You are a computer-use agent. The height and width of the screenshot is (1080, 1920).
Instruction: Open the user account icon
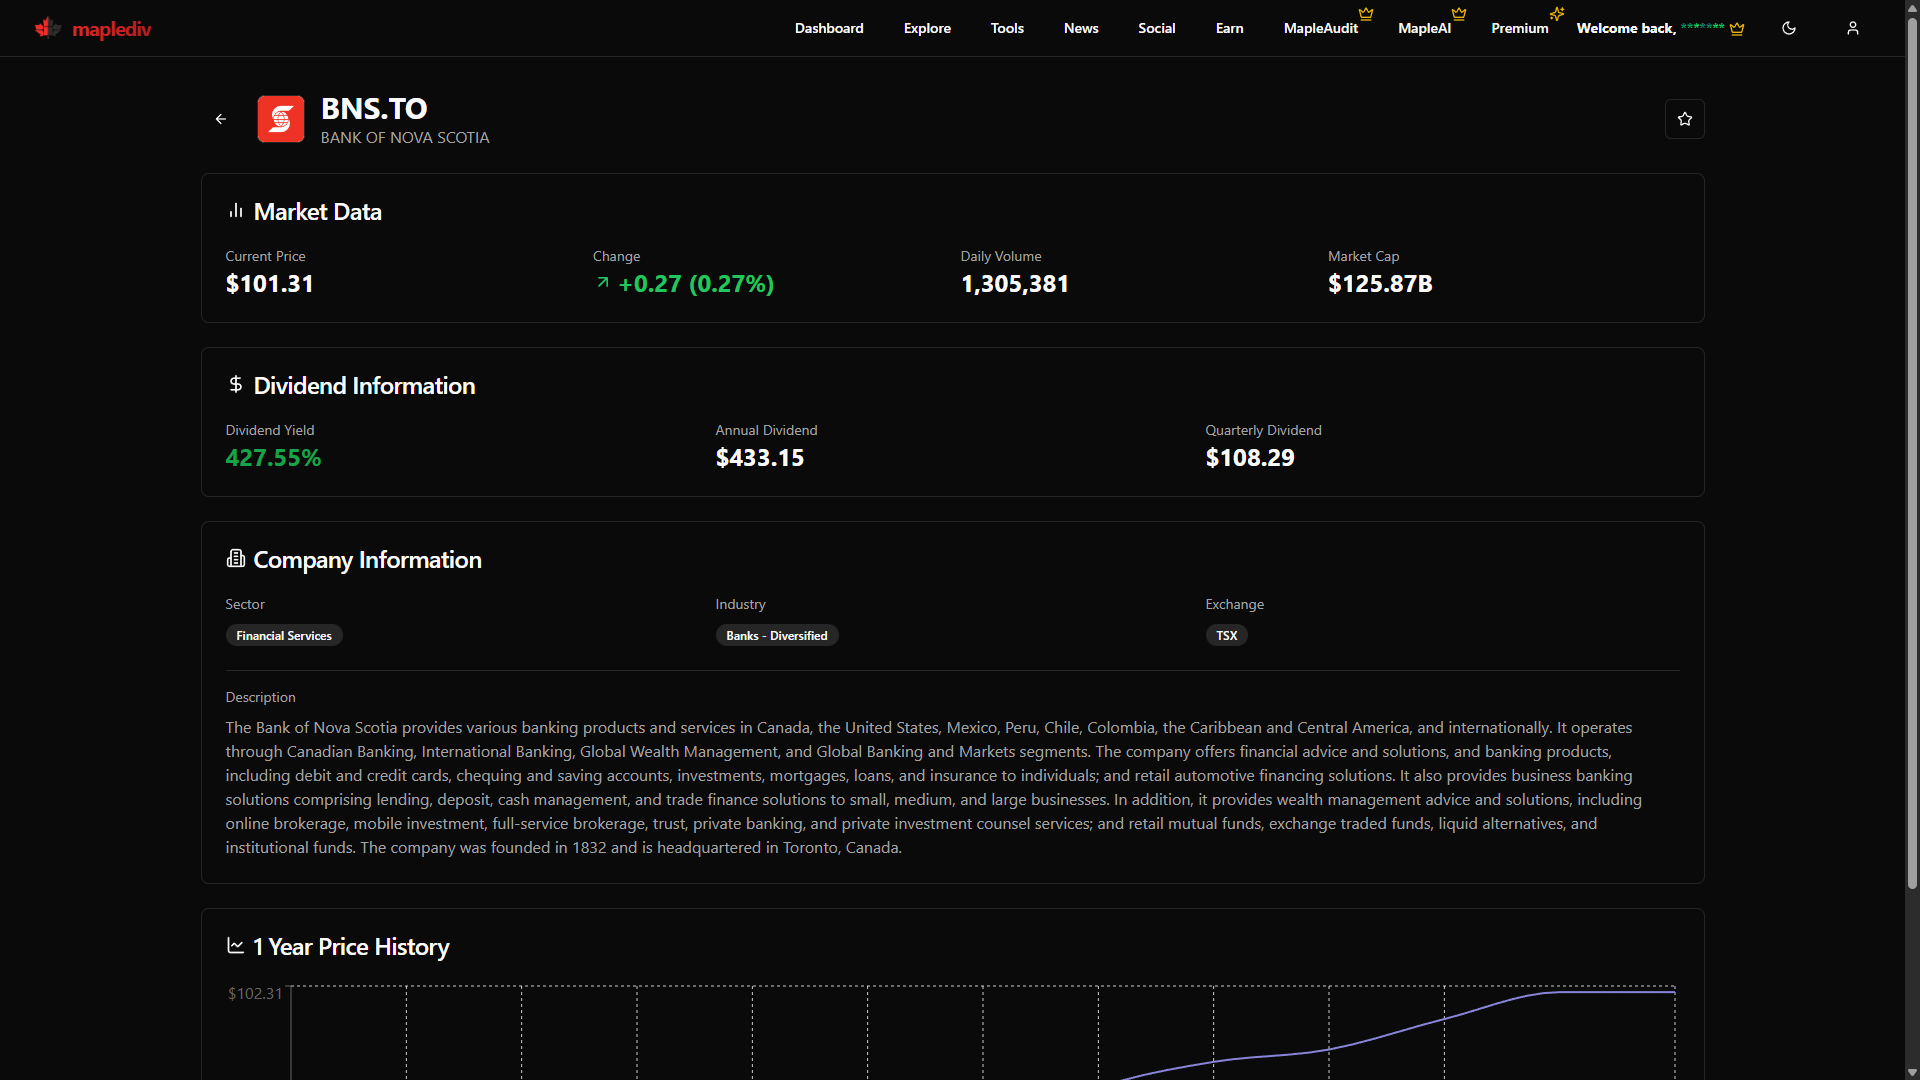pos(1852,28)
